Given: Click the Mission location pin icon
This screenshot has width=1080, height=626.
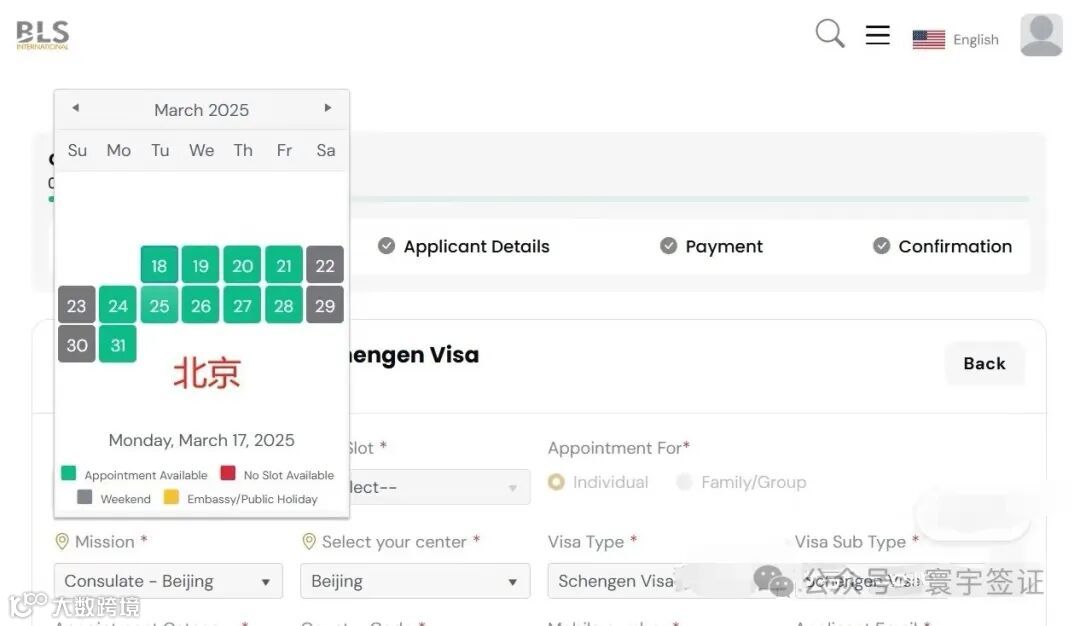Looking at the screenshot, I should coord(62,542).
